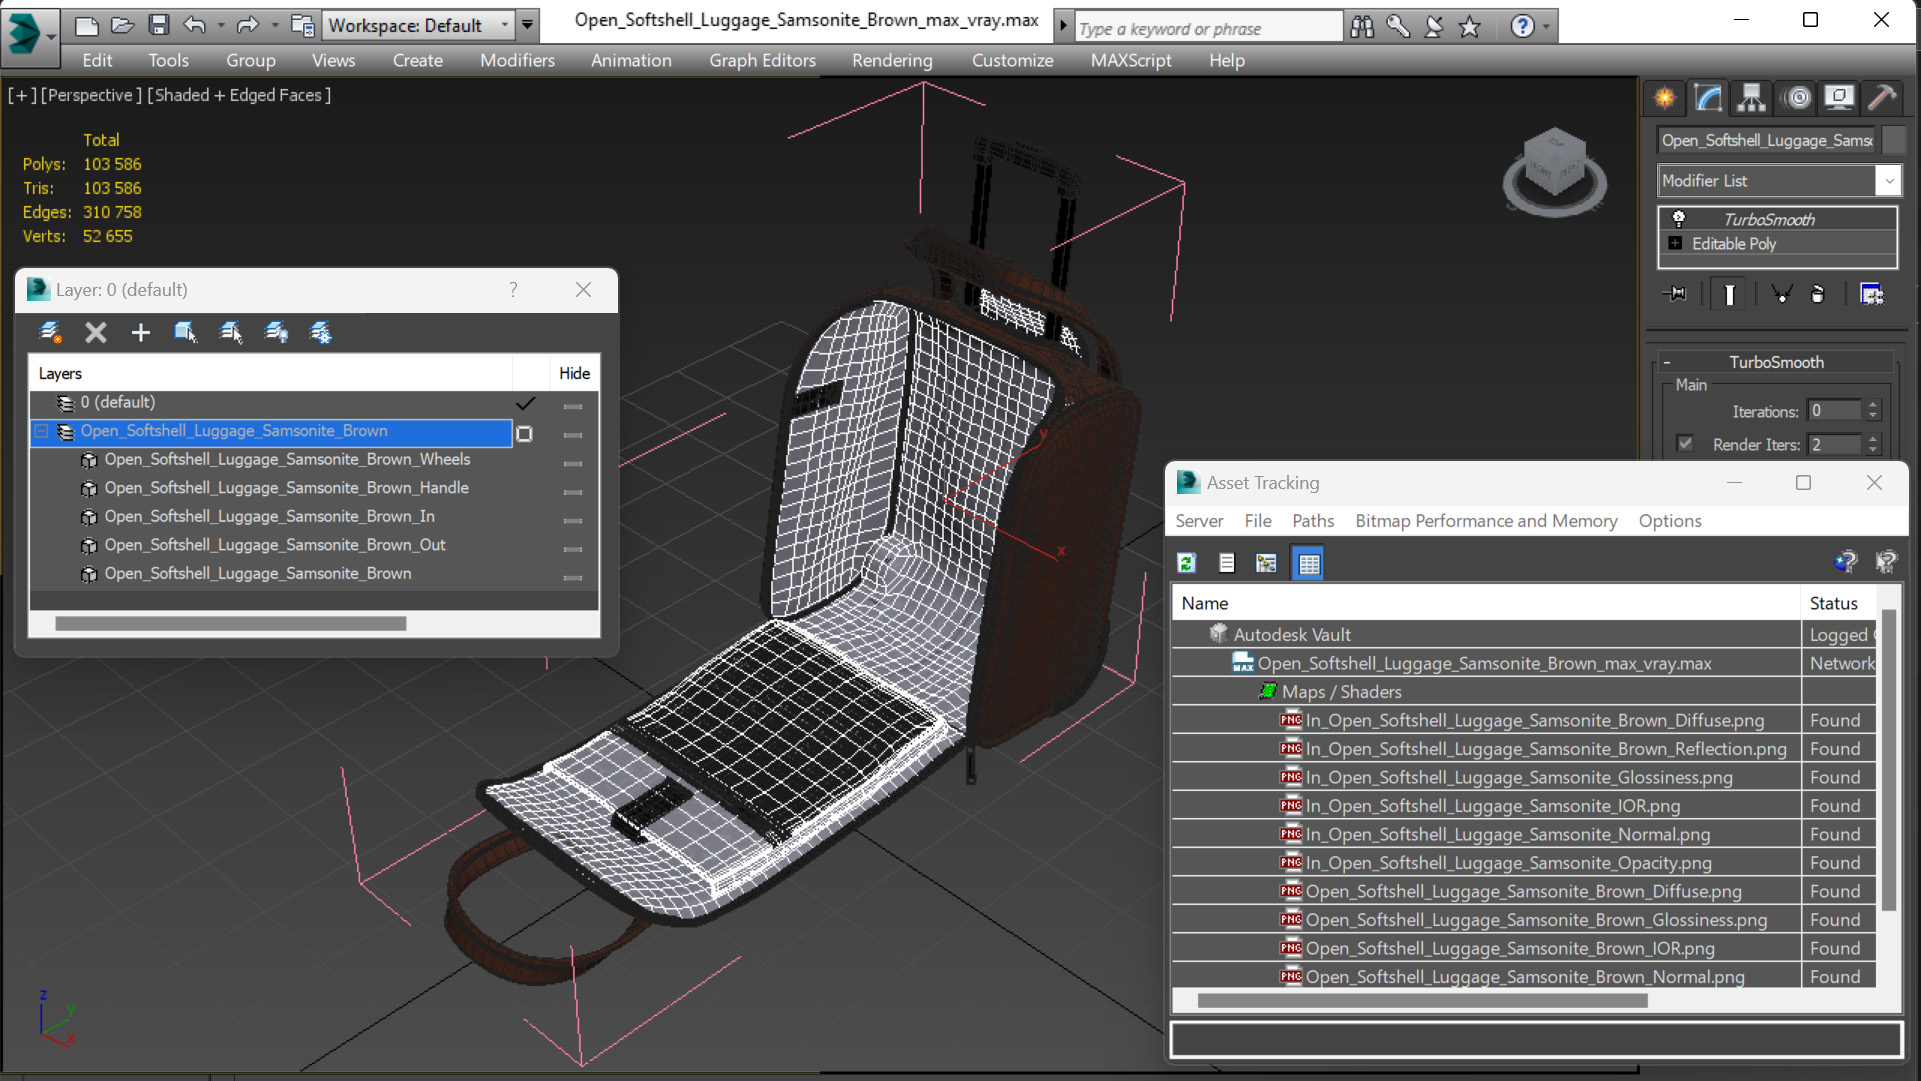Toggle the box for Open_Softshell_Luggage_Samsonite_Brown layer
This screenshot has height=1081, width=1921.
pyautogui.click(x=524, y=434)
